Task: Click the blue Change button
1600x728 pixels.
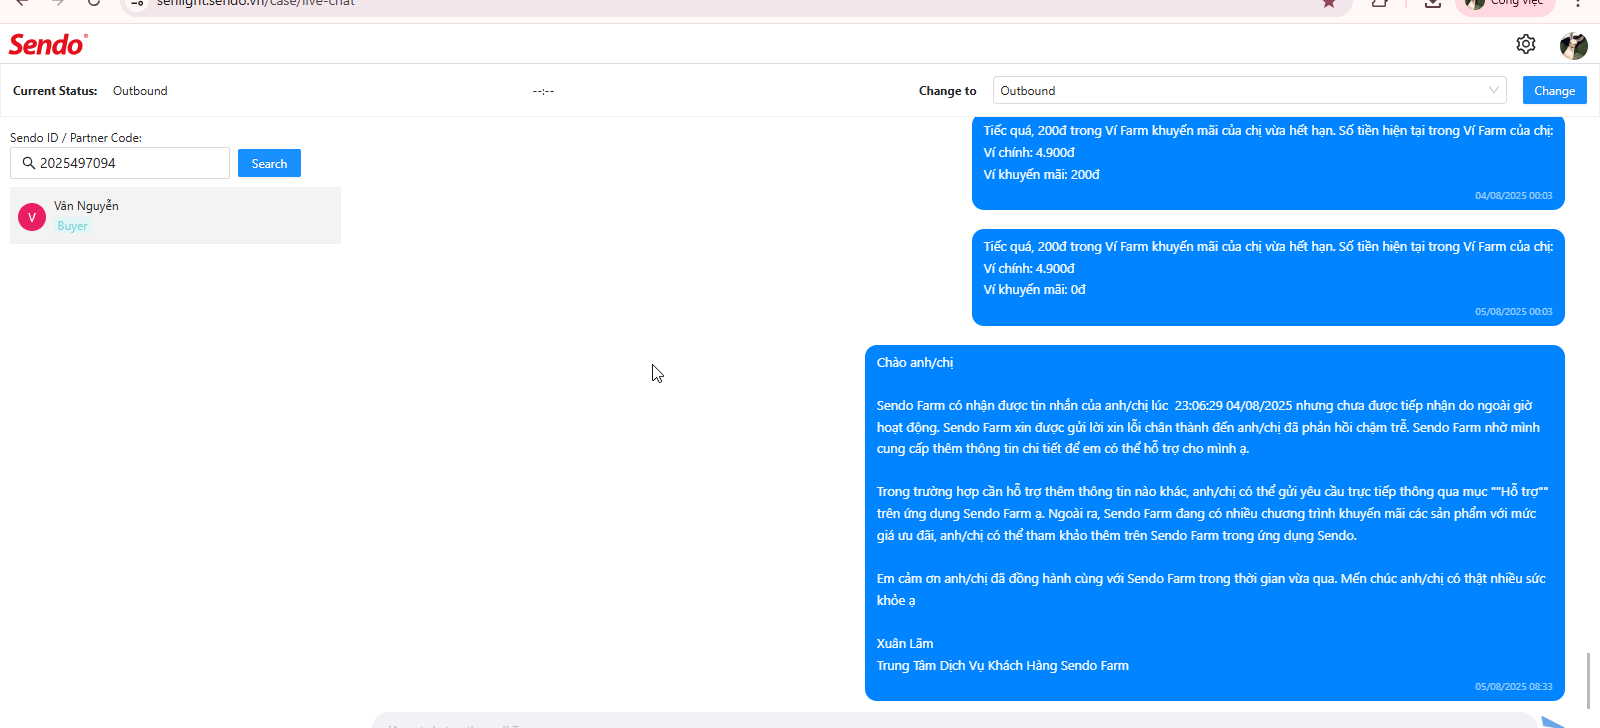Action: pos(1554,90)
